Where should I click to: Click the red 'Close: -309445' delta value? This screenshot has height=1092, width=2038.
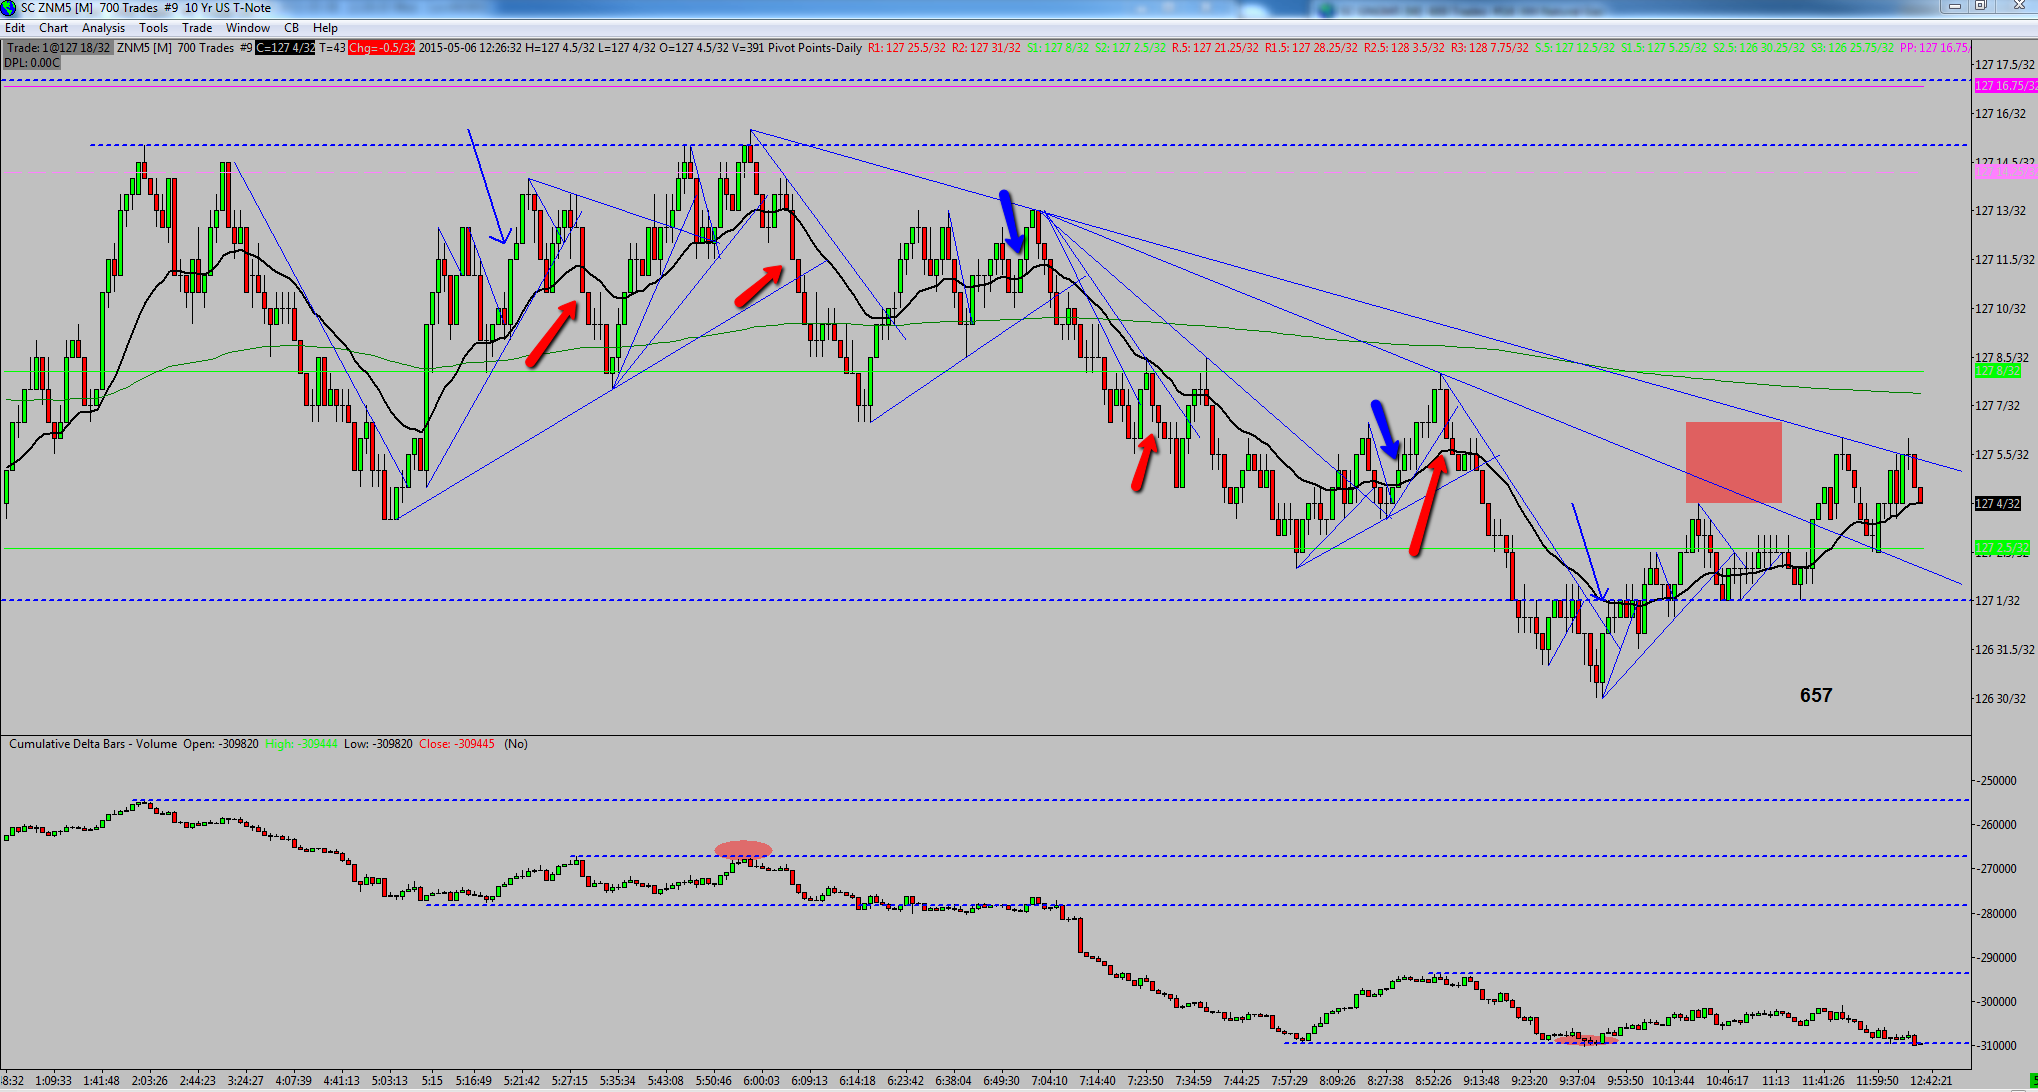click(x=457, y=744)
